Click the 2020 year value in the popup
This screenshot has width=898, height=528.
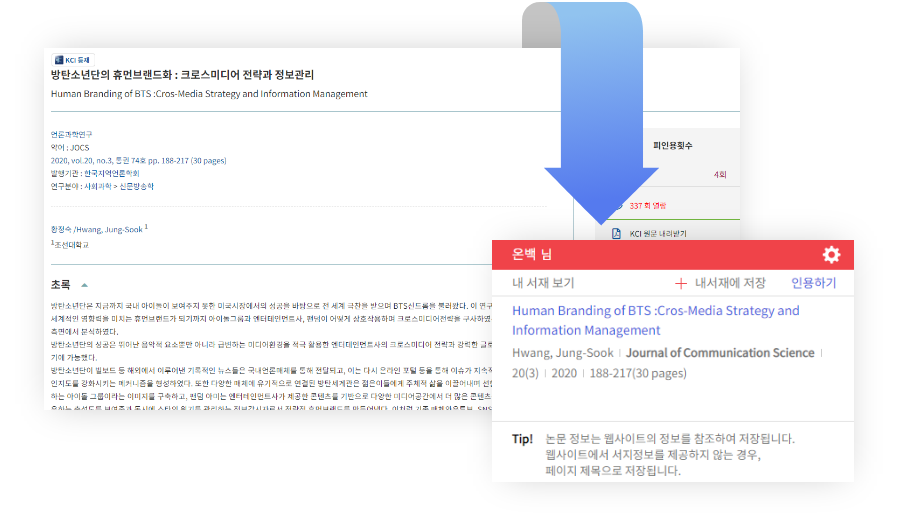coord(564,373)
